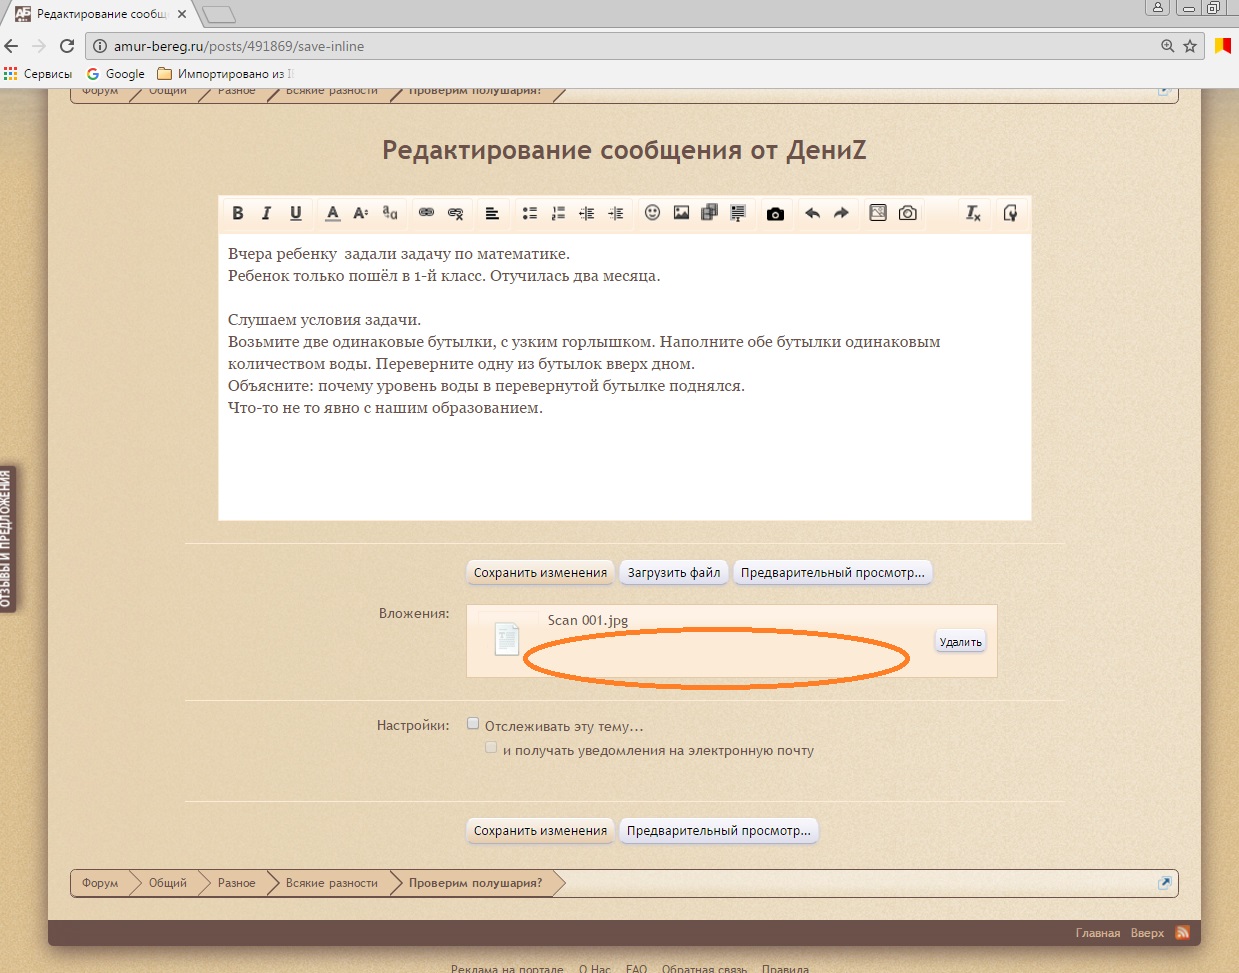The height and width of the screenshot is (973, 1239).
Task: Click lower 'Предварительный просмотр...' button
Action: tap(718, 830)
